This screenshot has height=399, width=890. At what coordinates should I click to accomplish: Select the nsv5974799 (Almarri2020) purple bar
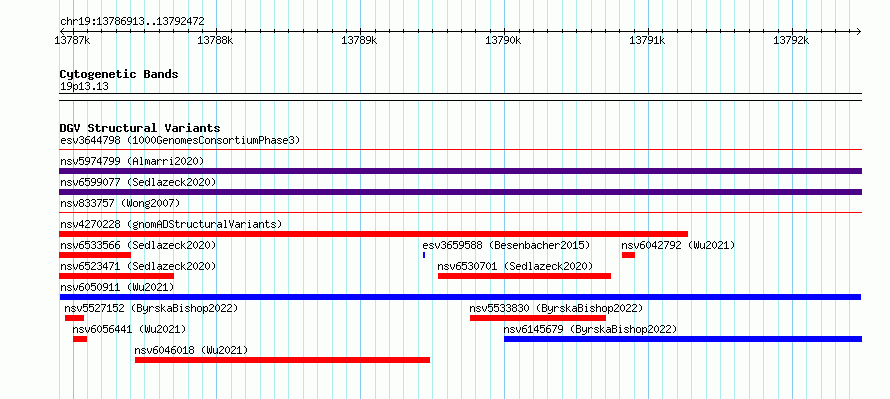click(460, 171)
